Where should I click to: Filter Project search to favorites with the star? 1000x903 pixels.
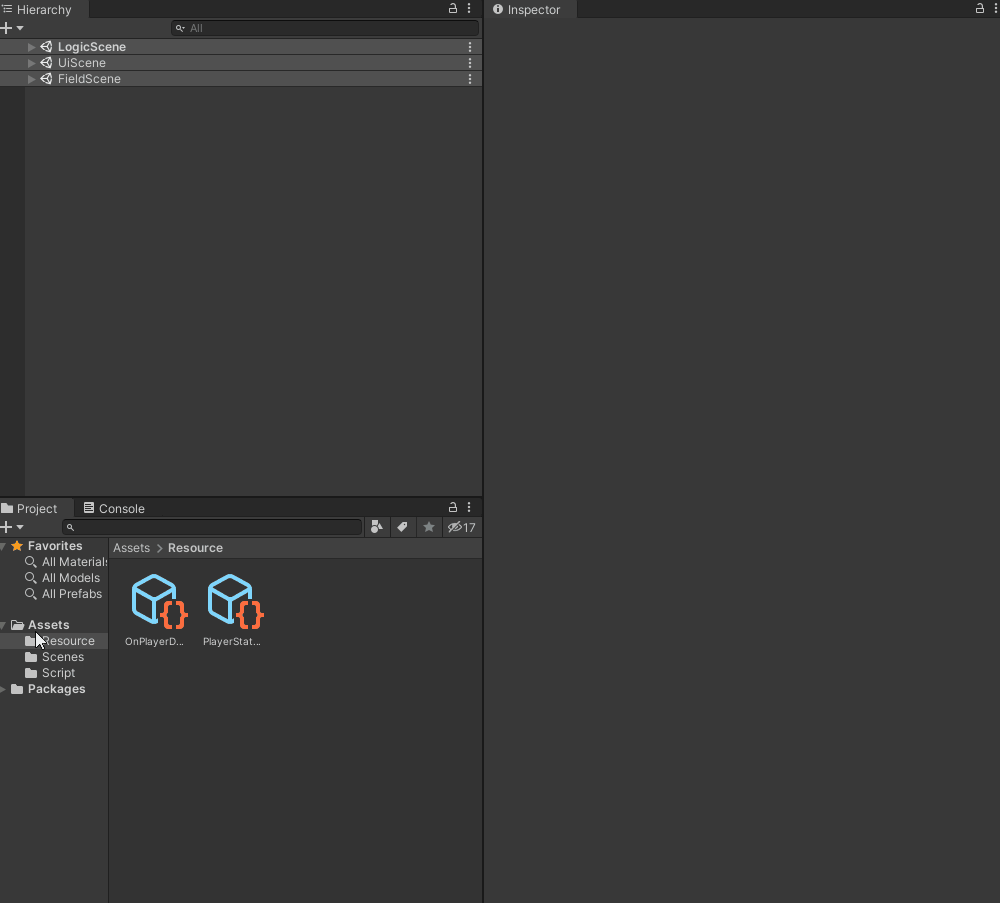click(x=429, y=527)
